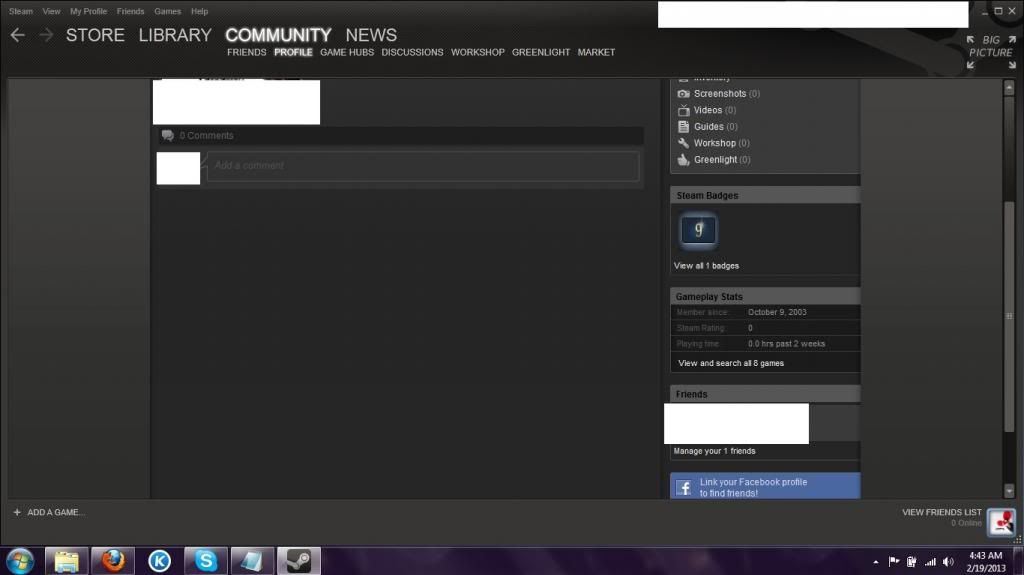Click the page scrollbar down arrow
This screenshot has width=1024, height=575.
(x=1009, y=491)
